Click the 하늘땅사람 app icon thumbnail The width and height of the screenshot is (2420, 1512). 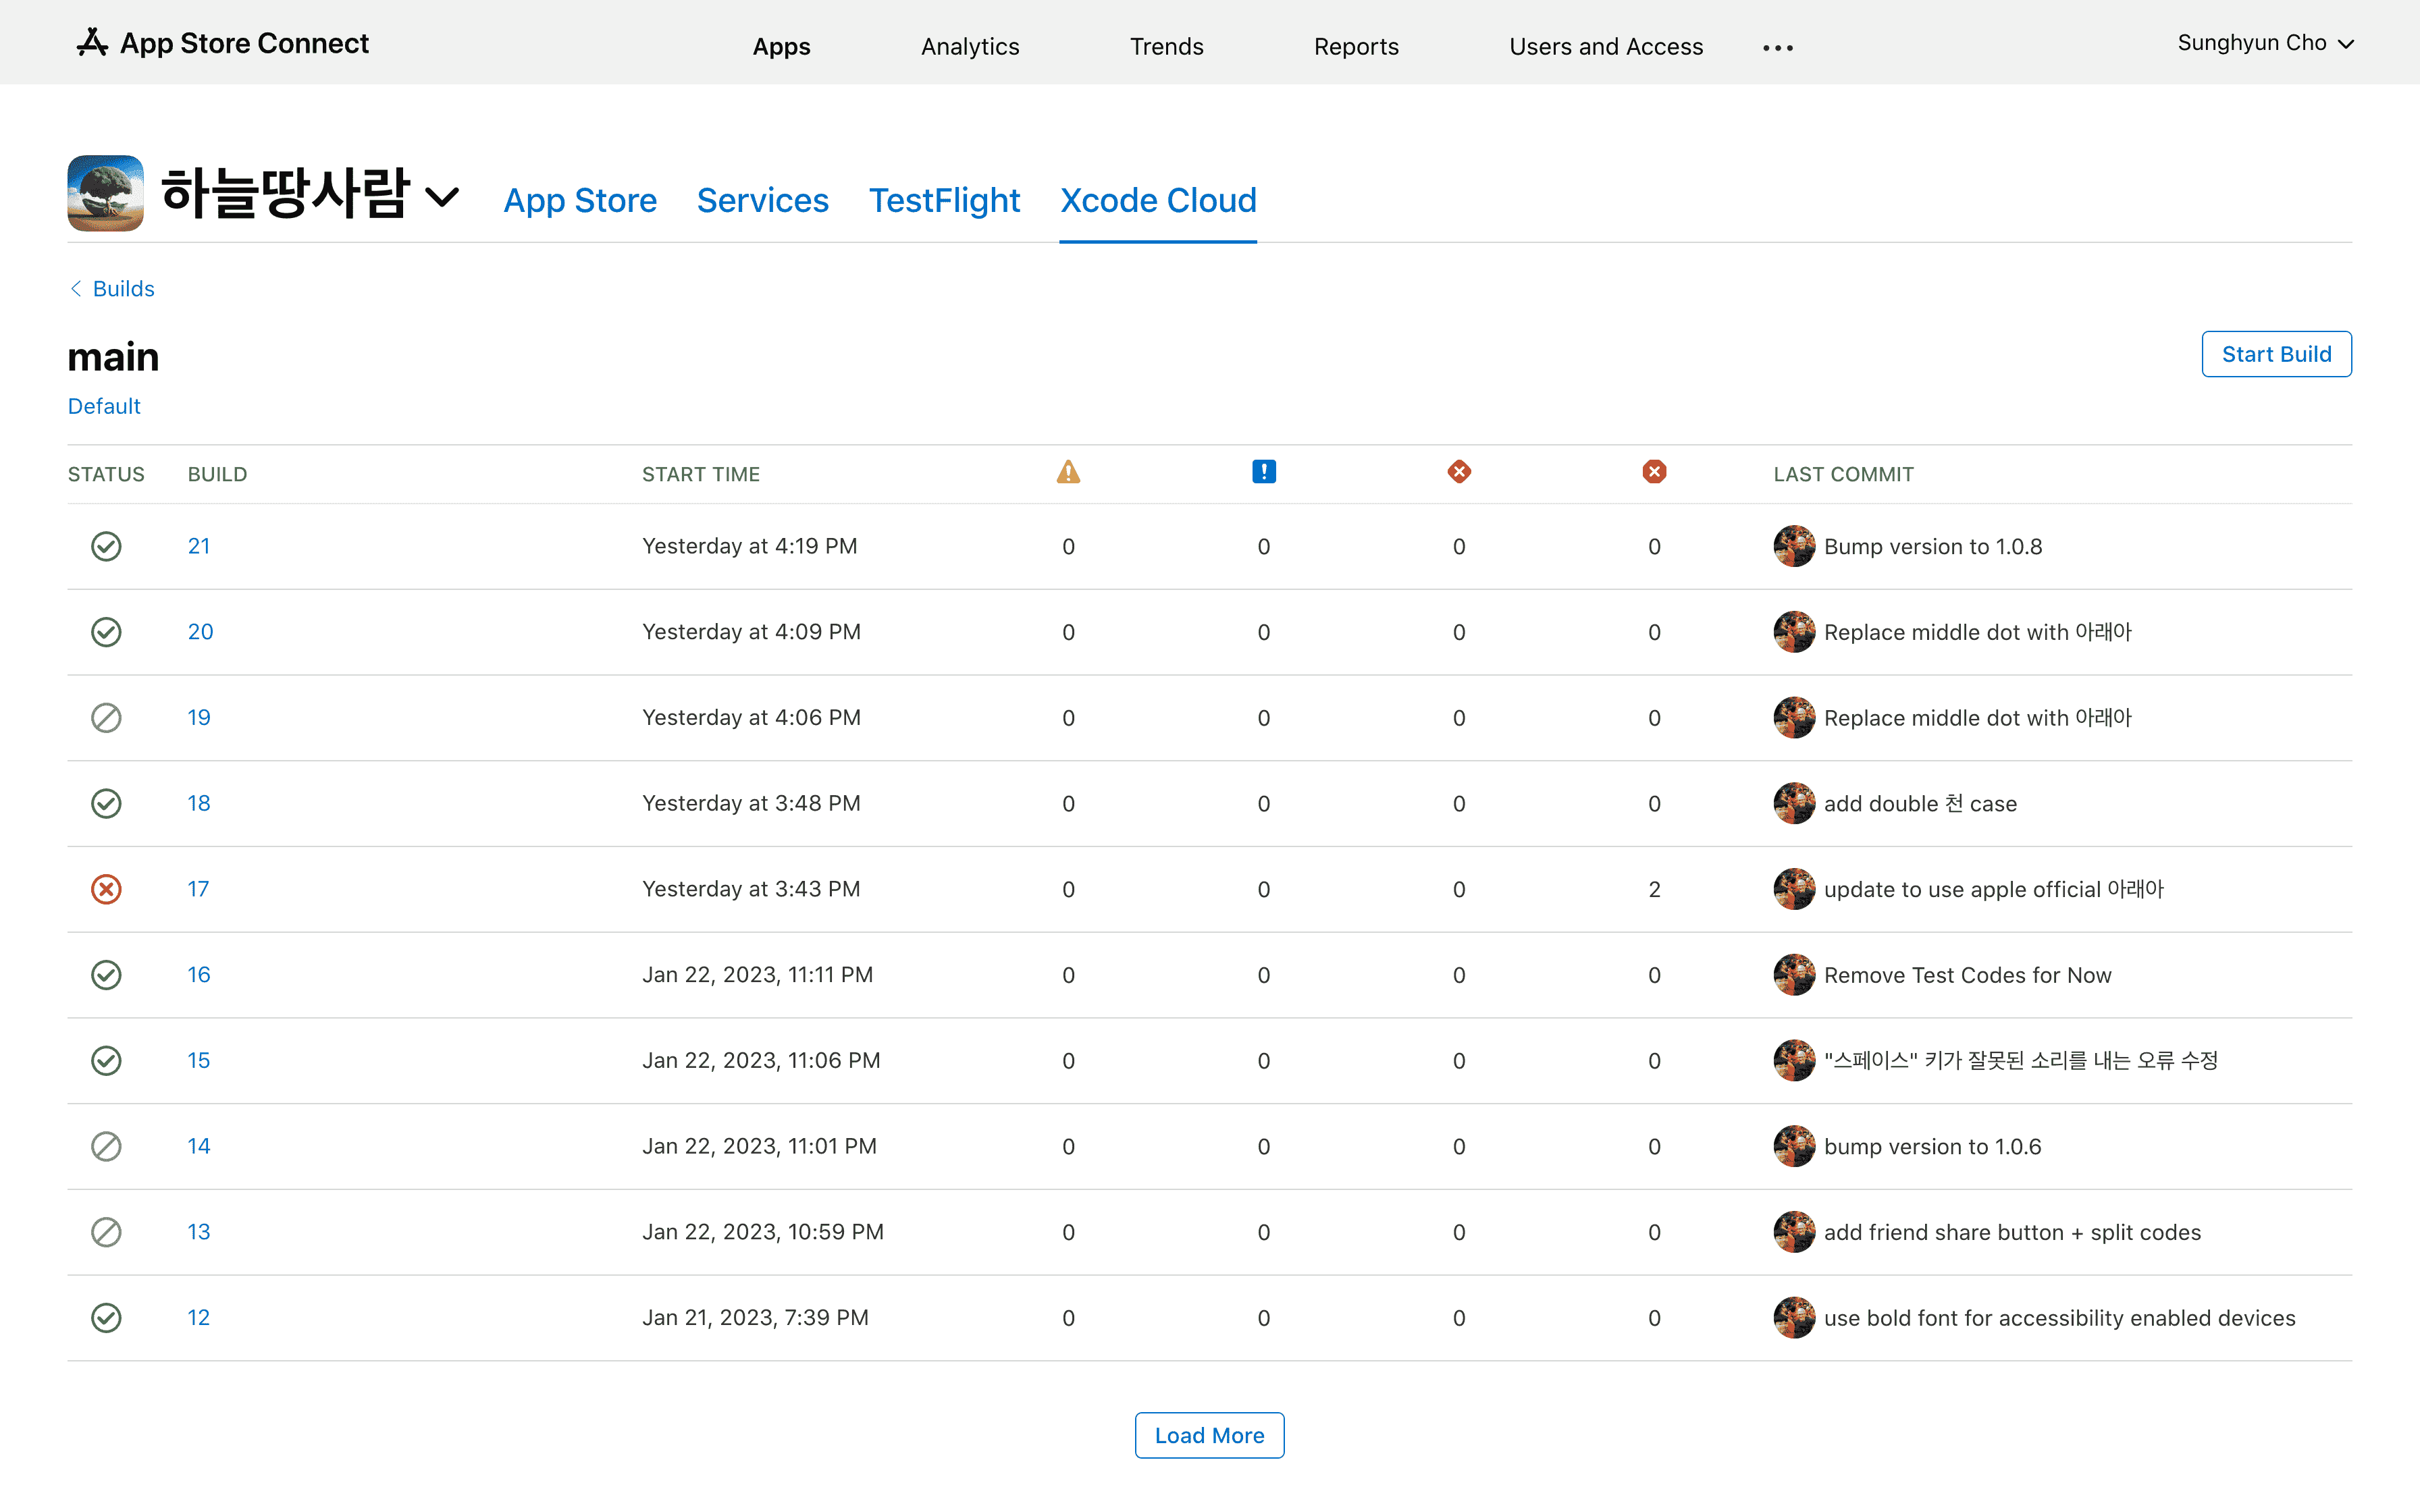click(105, 193)
